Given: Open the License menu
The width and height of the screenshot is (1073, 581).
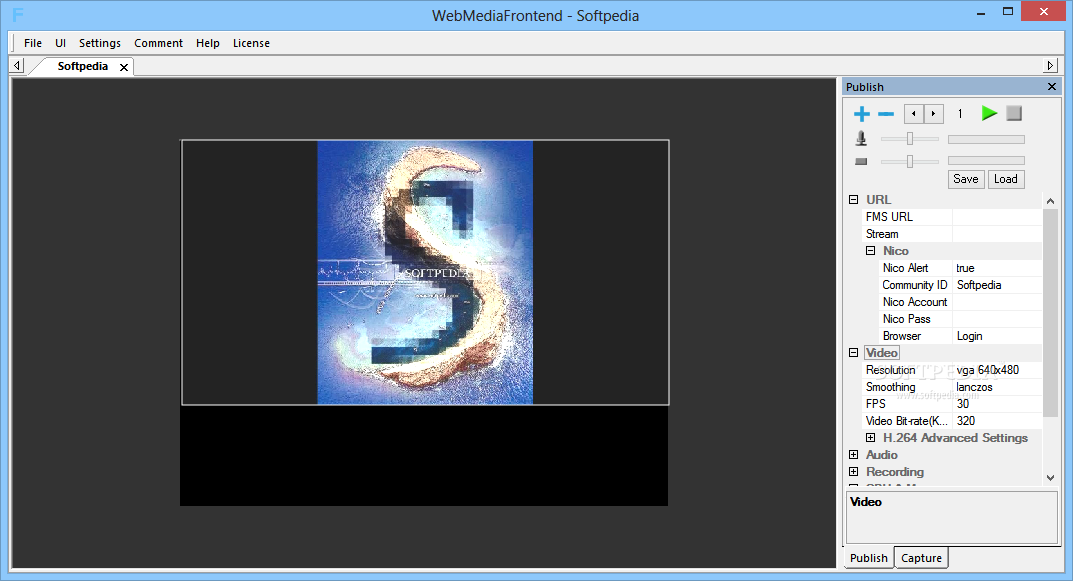Looking at the screenshot, I should pyautogui.click(x=251, y=43).
